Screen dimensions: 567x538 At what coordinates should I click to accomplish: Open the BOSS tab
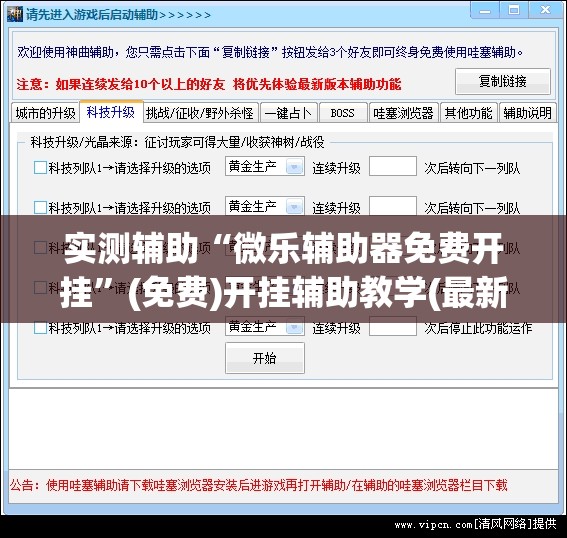tap(343, 113)
